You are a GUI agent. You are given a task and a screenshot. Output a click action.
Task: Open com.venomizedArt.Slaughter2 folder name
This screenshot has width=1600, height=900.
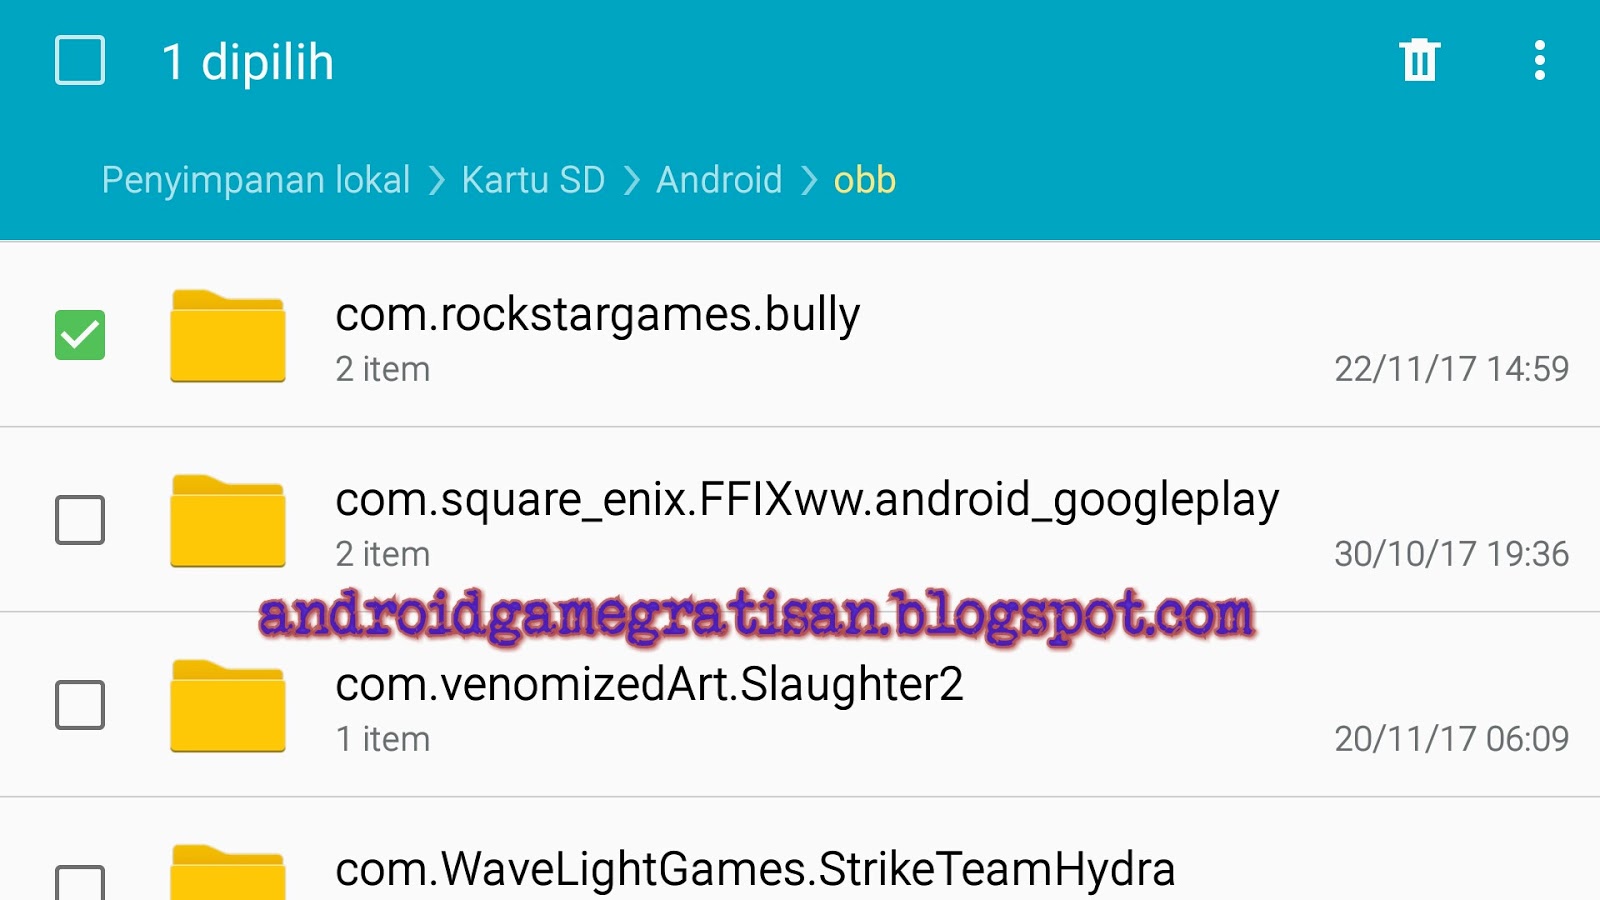(x=649, y=685)
